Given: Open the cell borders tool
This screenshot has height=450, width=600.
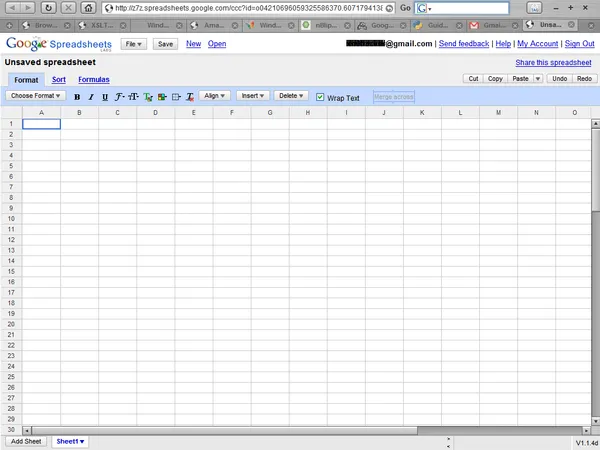Looking at the screenshot, I should (x=177, y=97).
